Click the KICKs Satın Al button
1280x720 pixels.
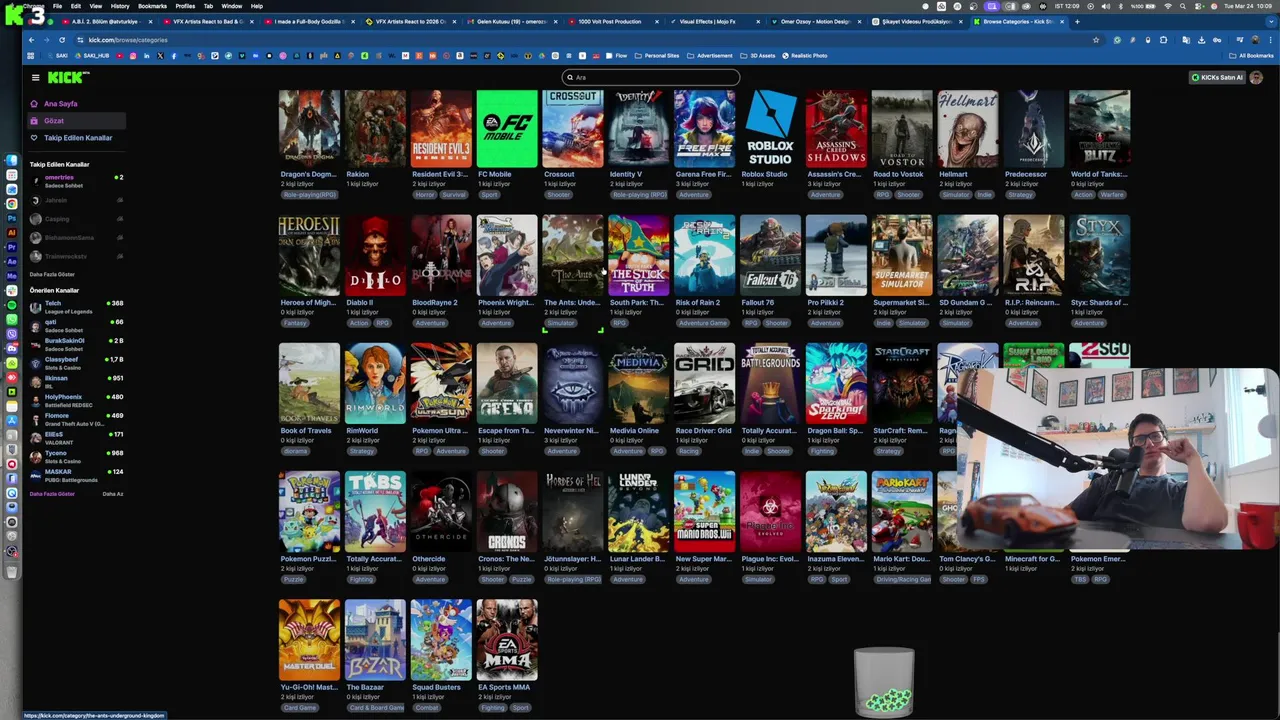click(x=1217, y=77)
